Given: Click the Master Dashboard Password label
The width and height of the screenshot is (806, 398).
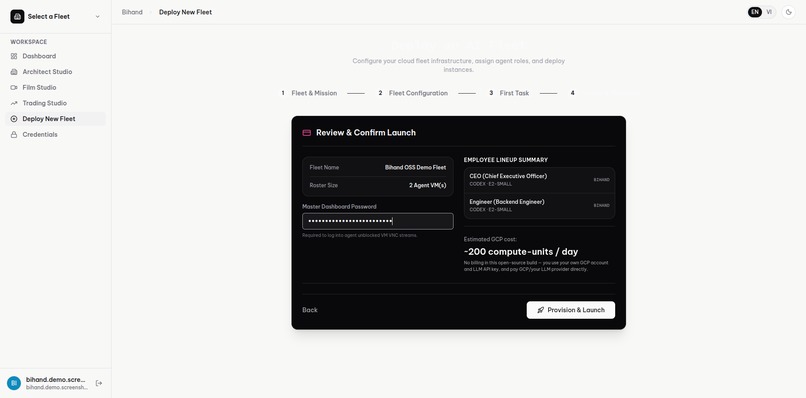Looking at the screenshot, I should 339,207.
